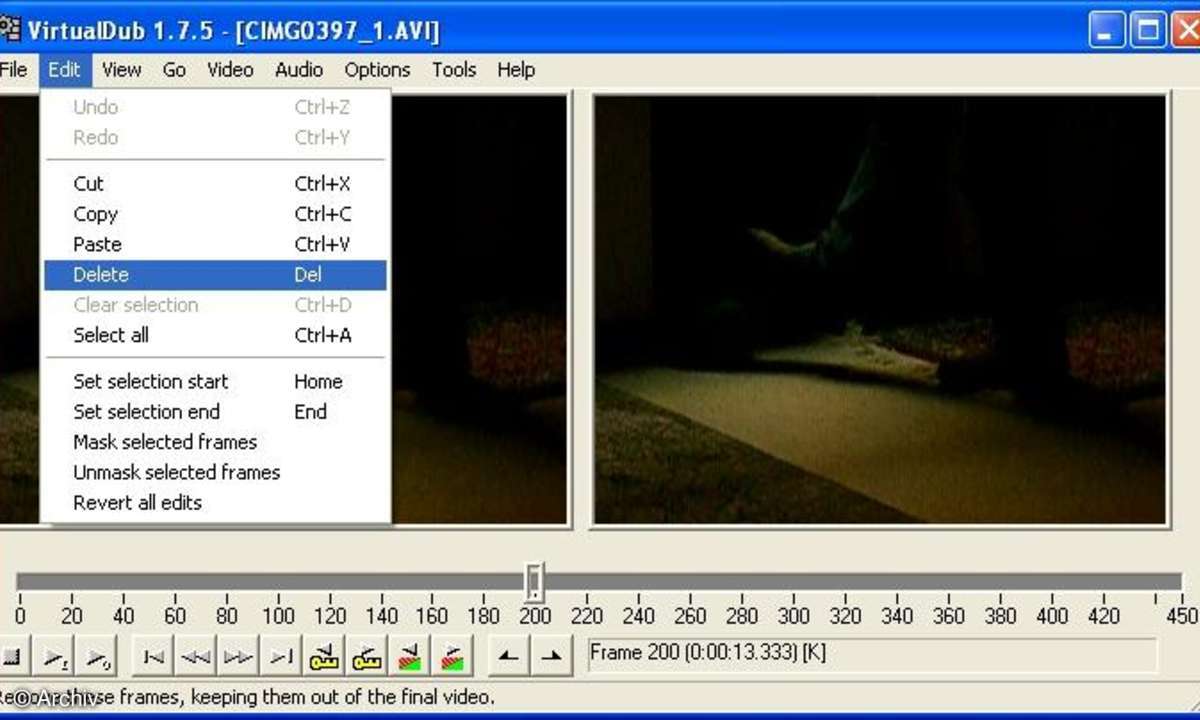Screen dimensions: 1200x720
Task: Click the timeline at frame 100 mark
Action: 278,616
